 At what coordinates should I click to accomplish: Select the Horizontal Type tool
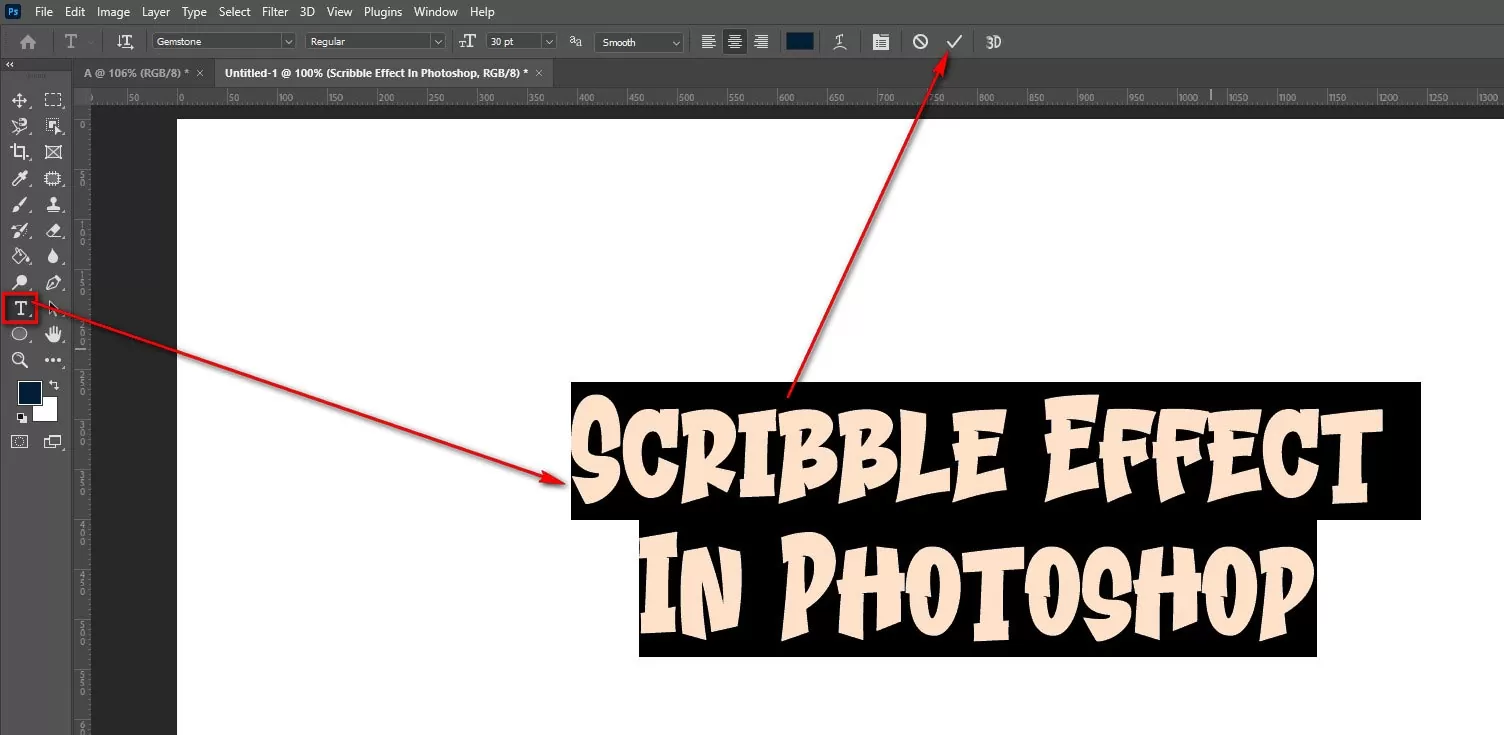(x=20, y=308)
